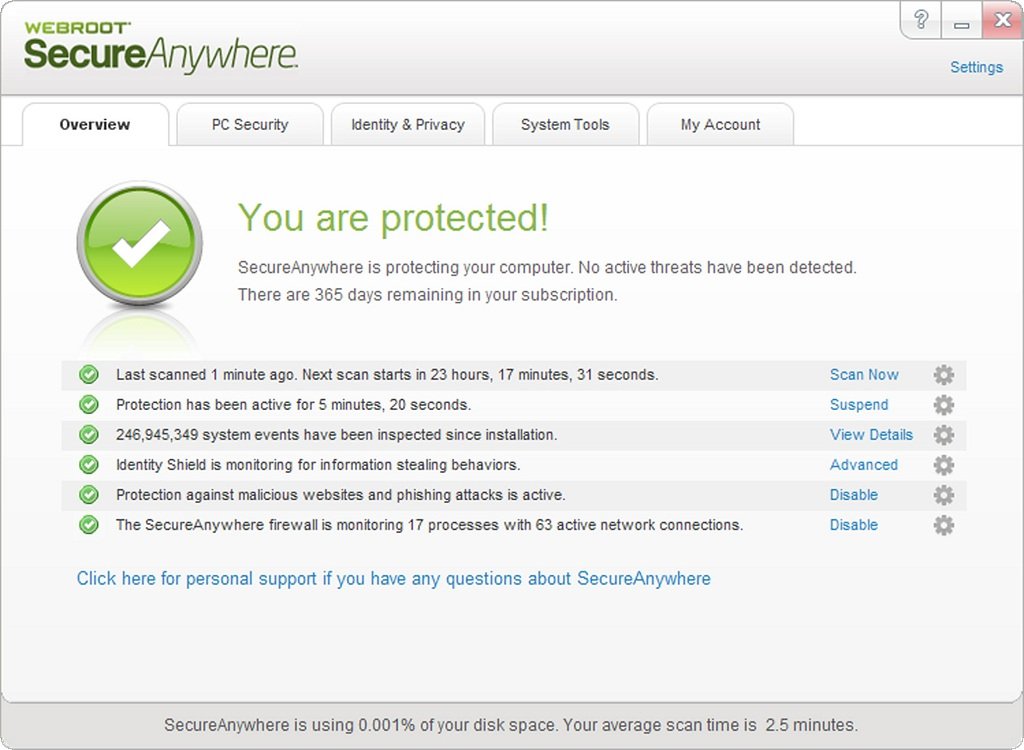
Task: Suspend the active protection
Action: [859, 405]
